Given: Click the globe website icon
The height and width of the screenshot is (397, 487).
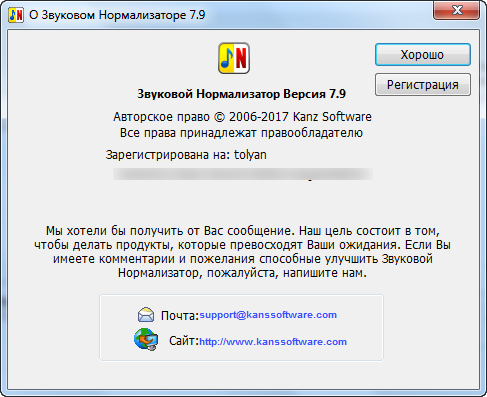Looking at the screenshot, I should (x=146, y=339).
